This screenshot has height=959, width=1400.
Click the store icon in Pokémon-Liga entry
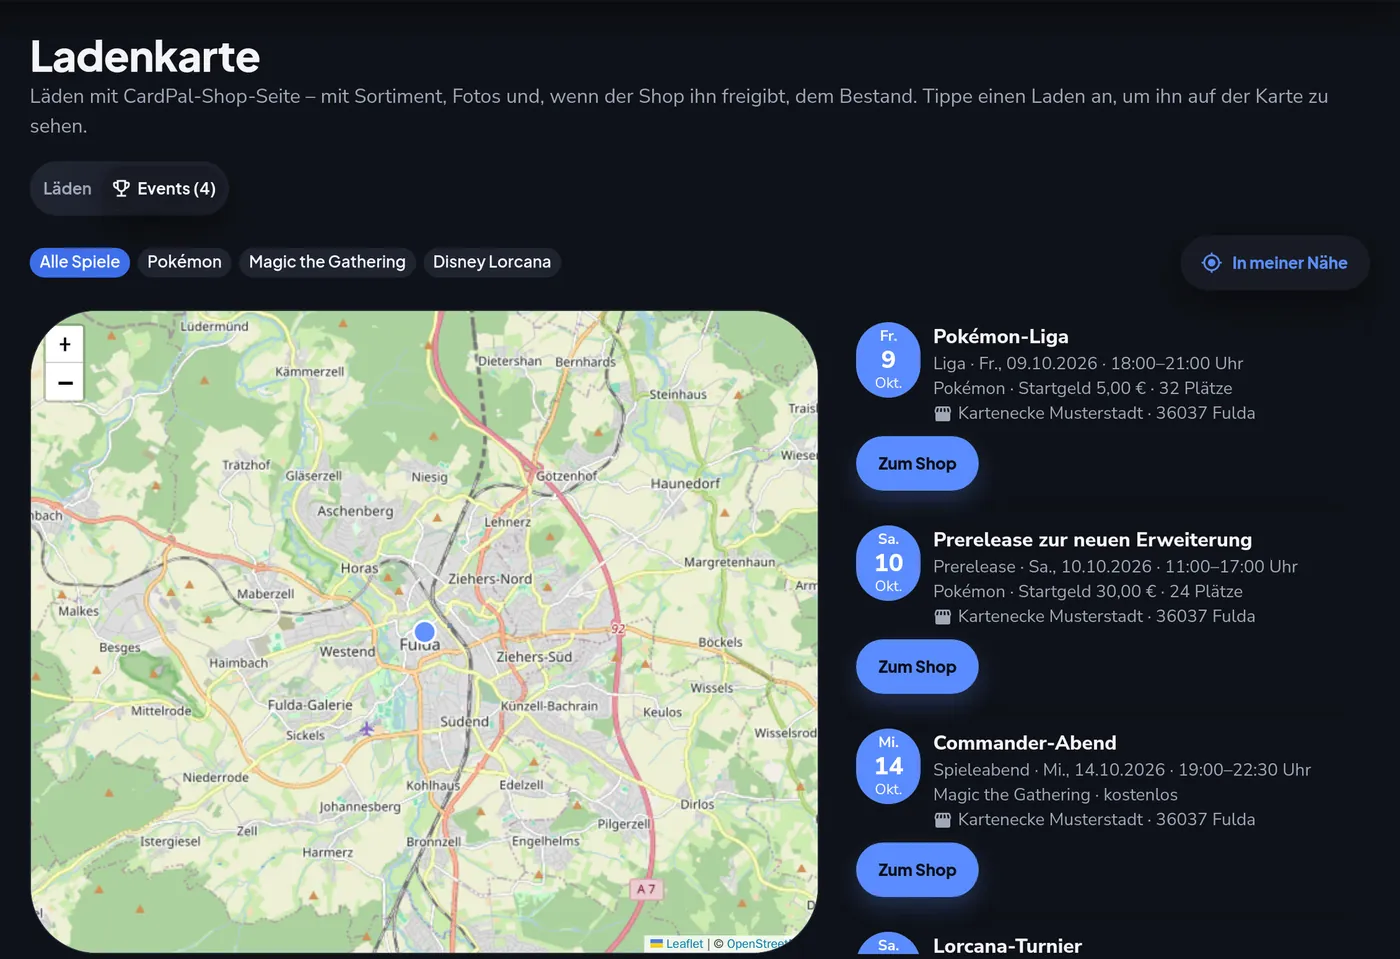click(942, 414)
